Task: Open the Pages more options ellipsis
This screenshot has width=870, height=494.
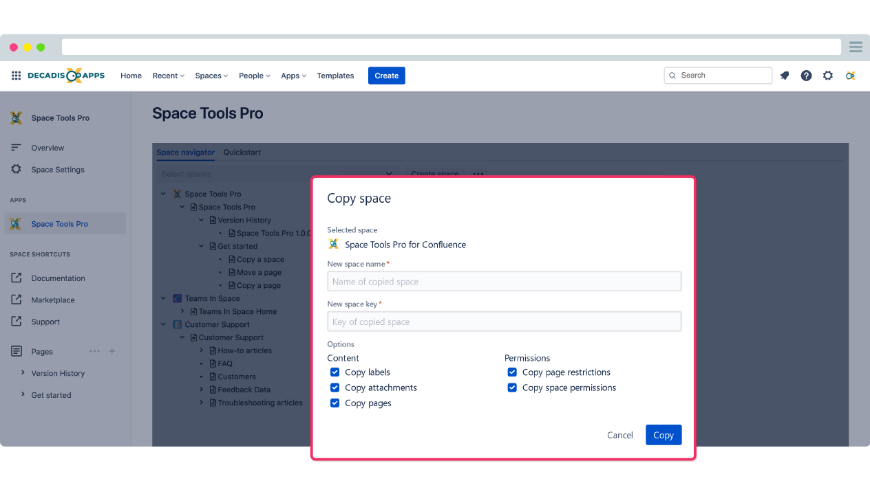Action: [94, 351]
